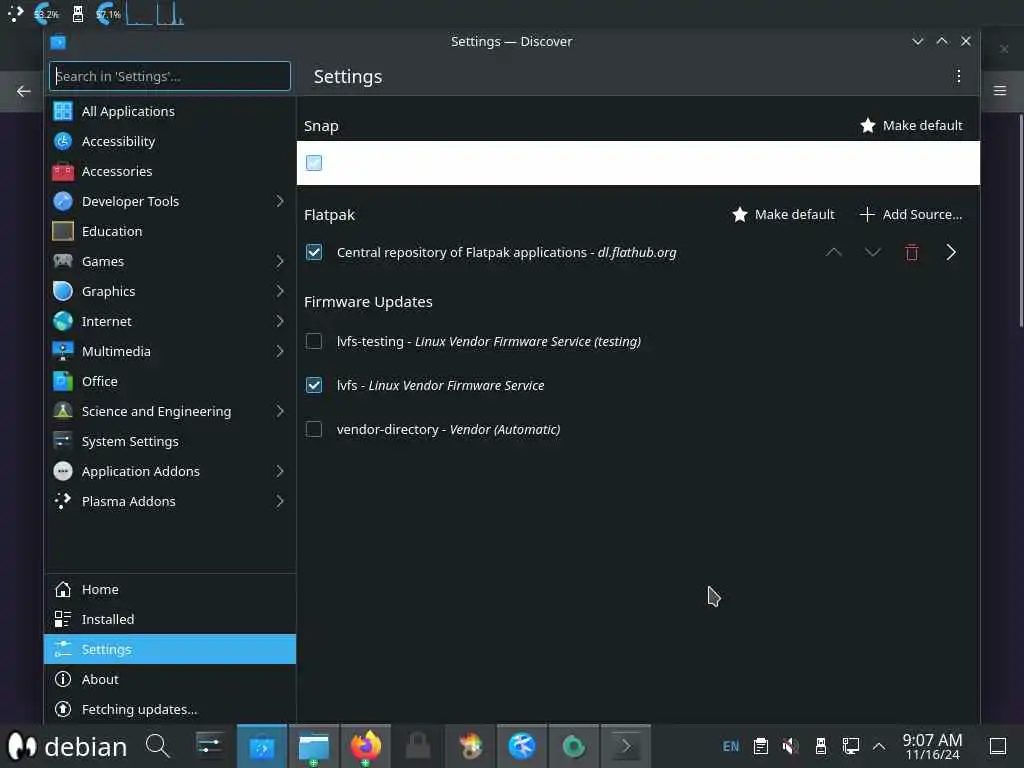
Task: Move flathub source up
Action: point(833,252)
